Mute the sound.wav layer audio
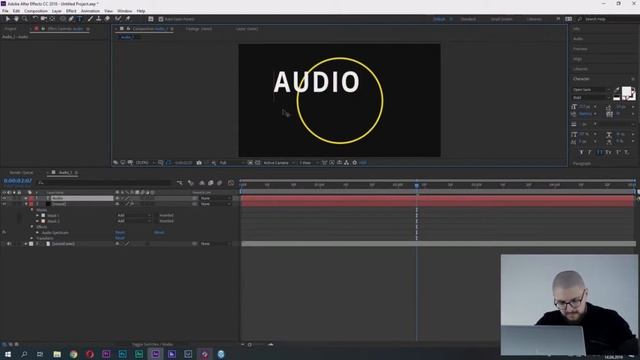Screen dimensions: 640x360 (x=9, y=244)
